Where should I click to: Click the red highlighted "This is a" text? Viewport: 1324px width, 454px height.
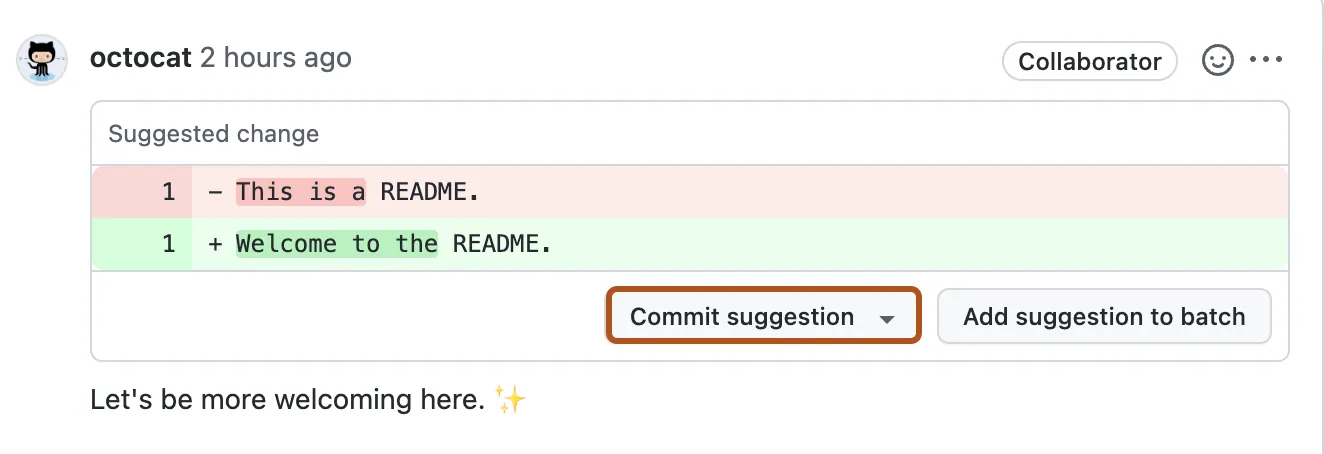pos(301,191)
